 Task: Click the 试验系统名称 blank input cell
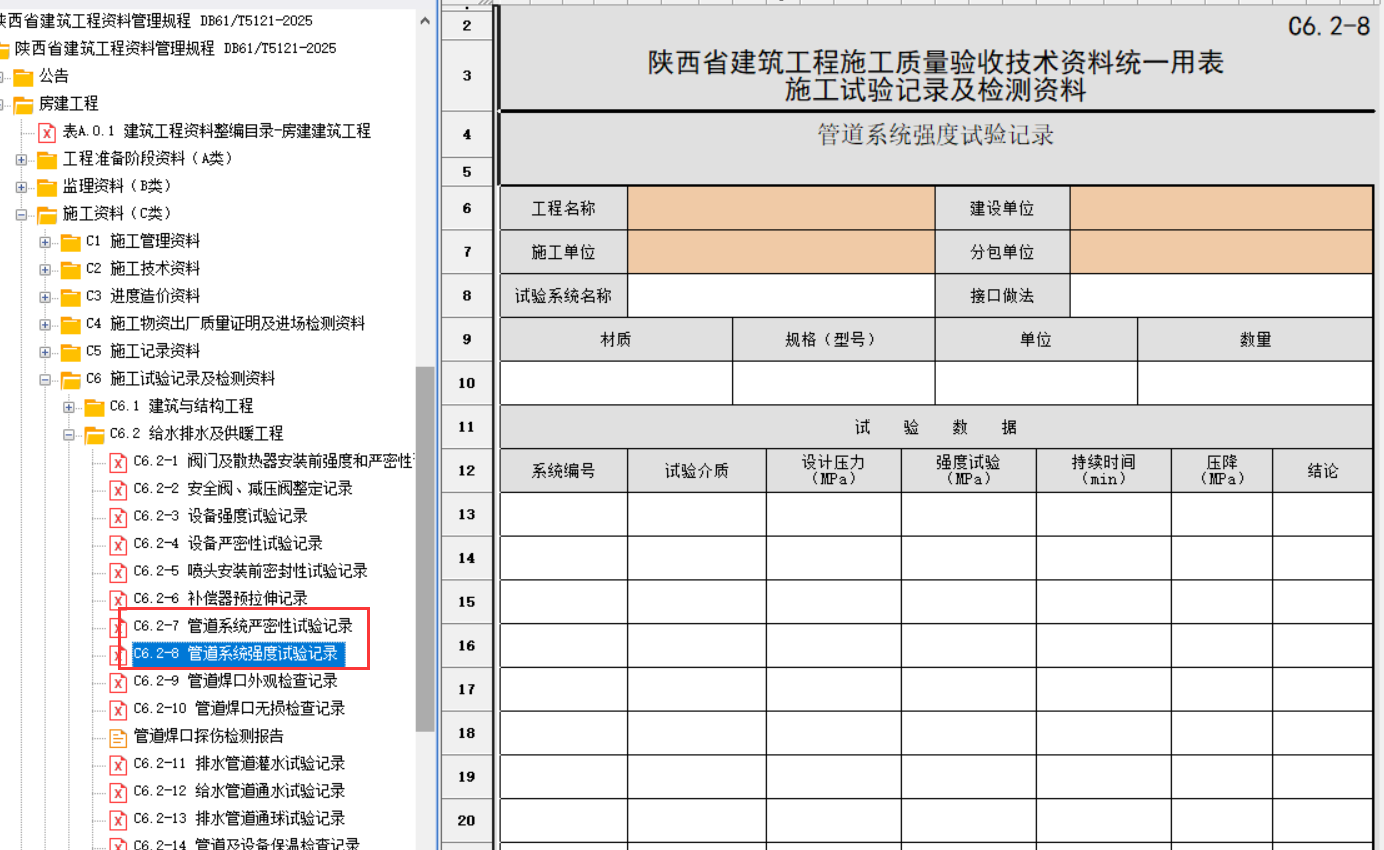781,295
